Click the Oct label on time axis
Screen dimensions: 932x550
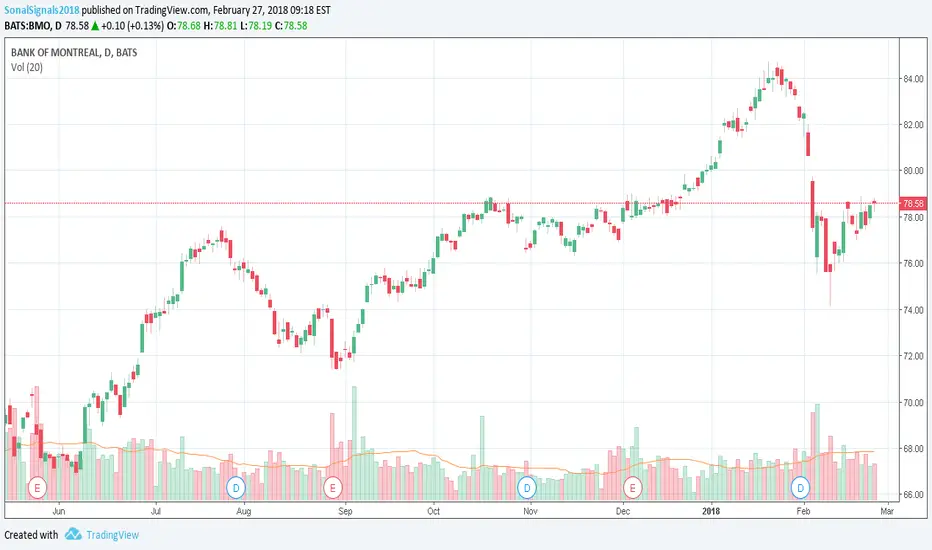[x=433, y=511]
